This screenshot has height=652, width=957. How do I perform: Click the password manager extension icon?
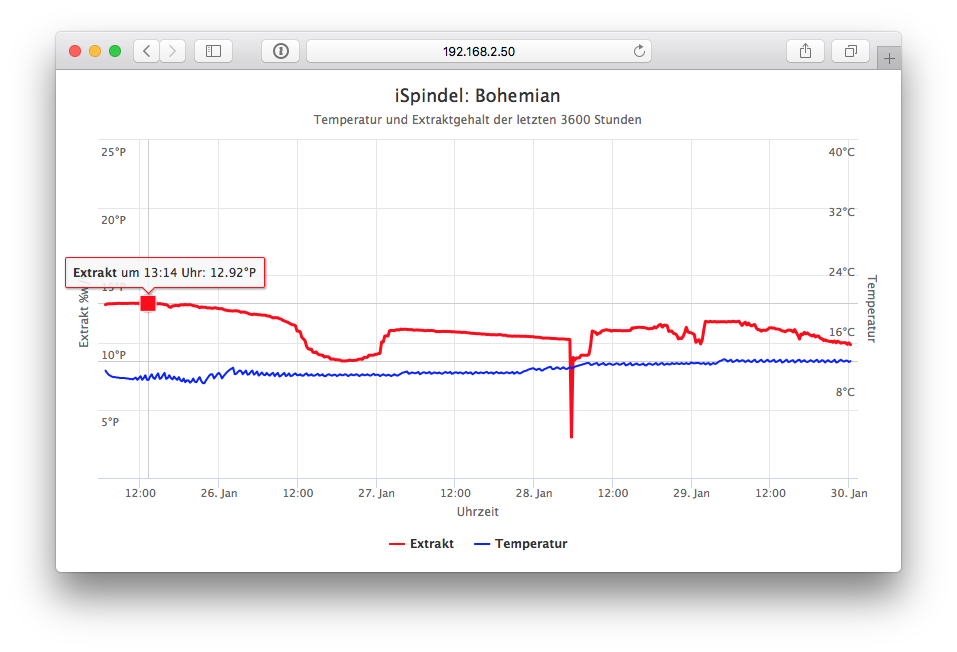coord(281,51)
